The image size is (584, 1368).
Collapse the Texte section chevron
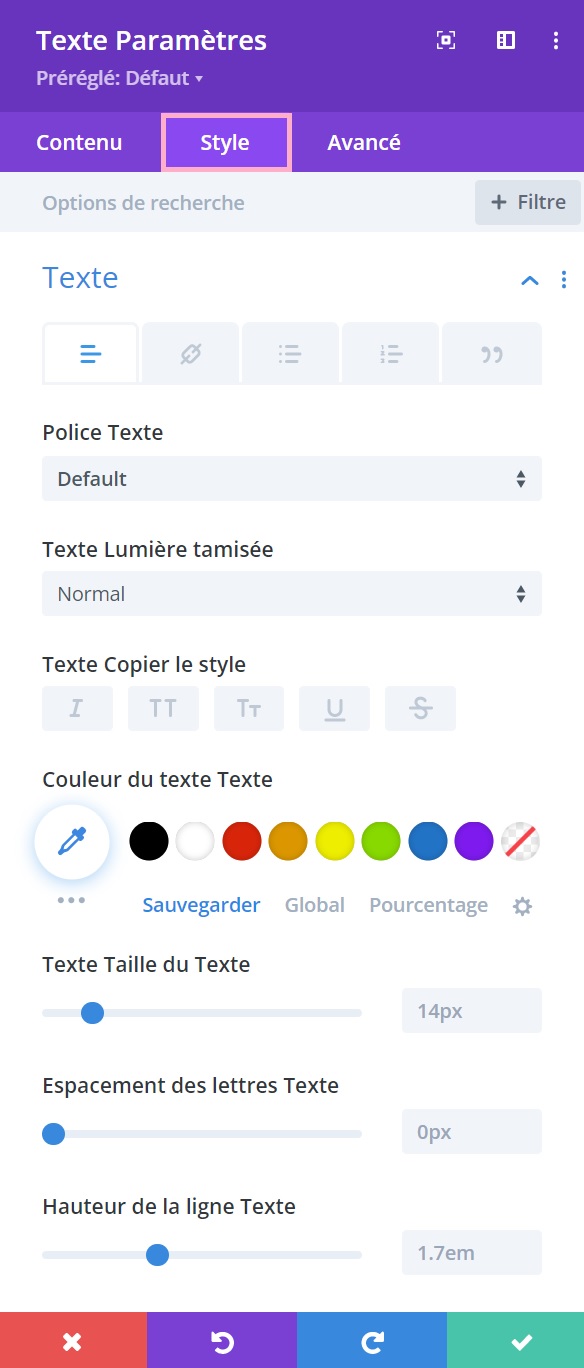[x=530, y=280]
